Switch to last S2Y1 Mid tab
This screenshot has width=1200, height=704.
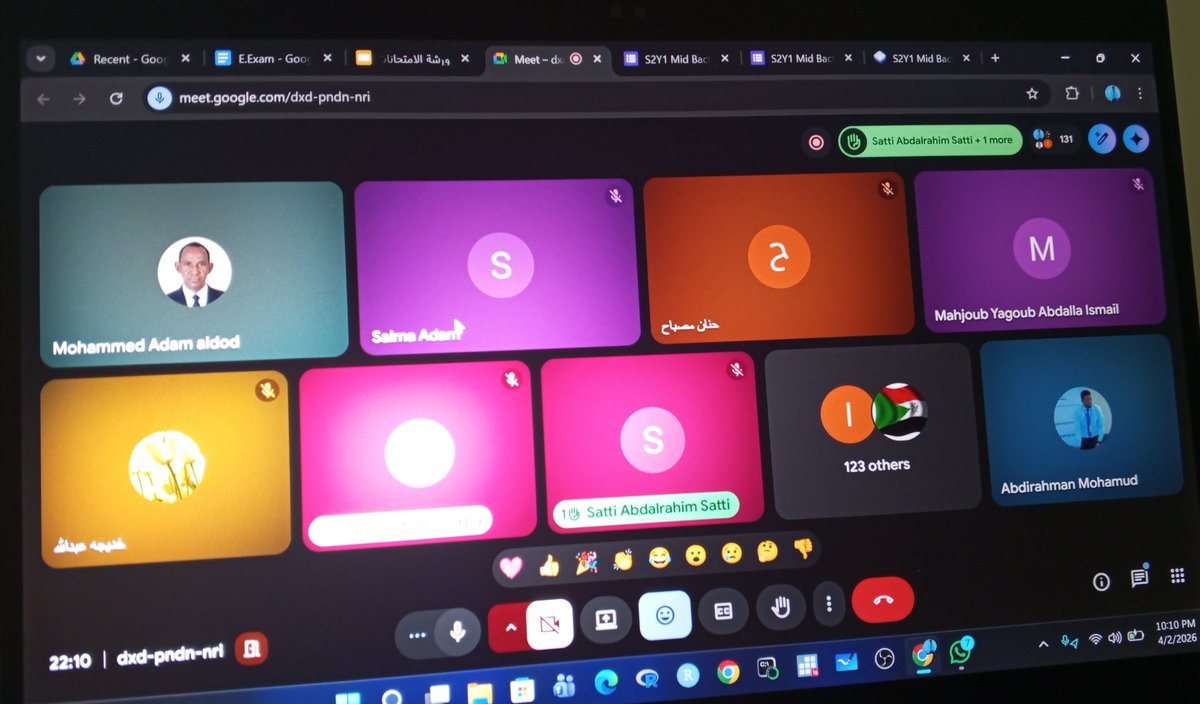tap(922, 58)
